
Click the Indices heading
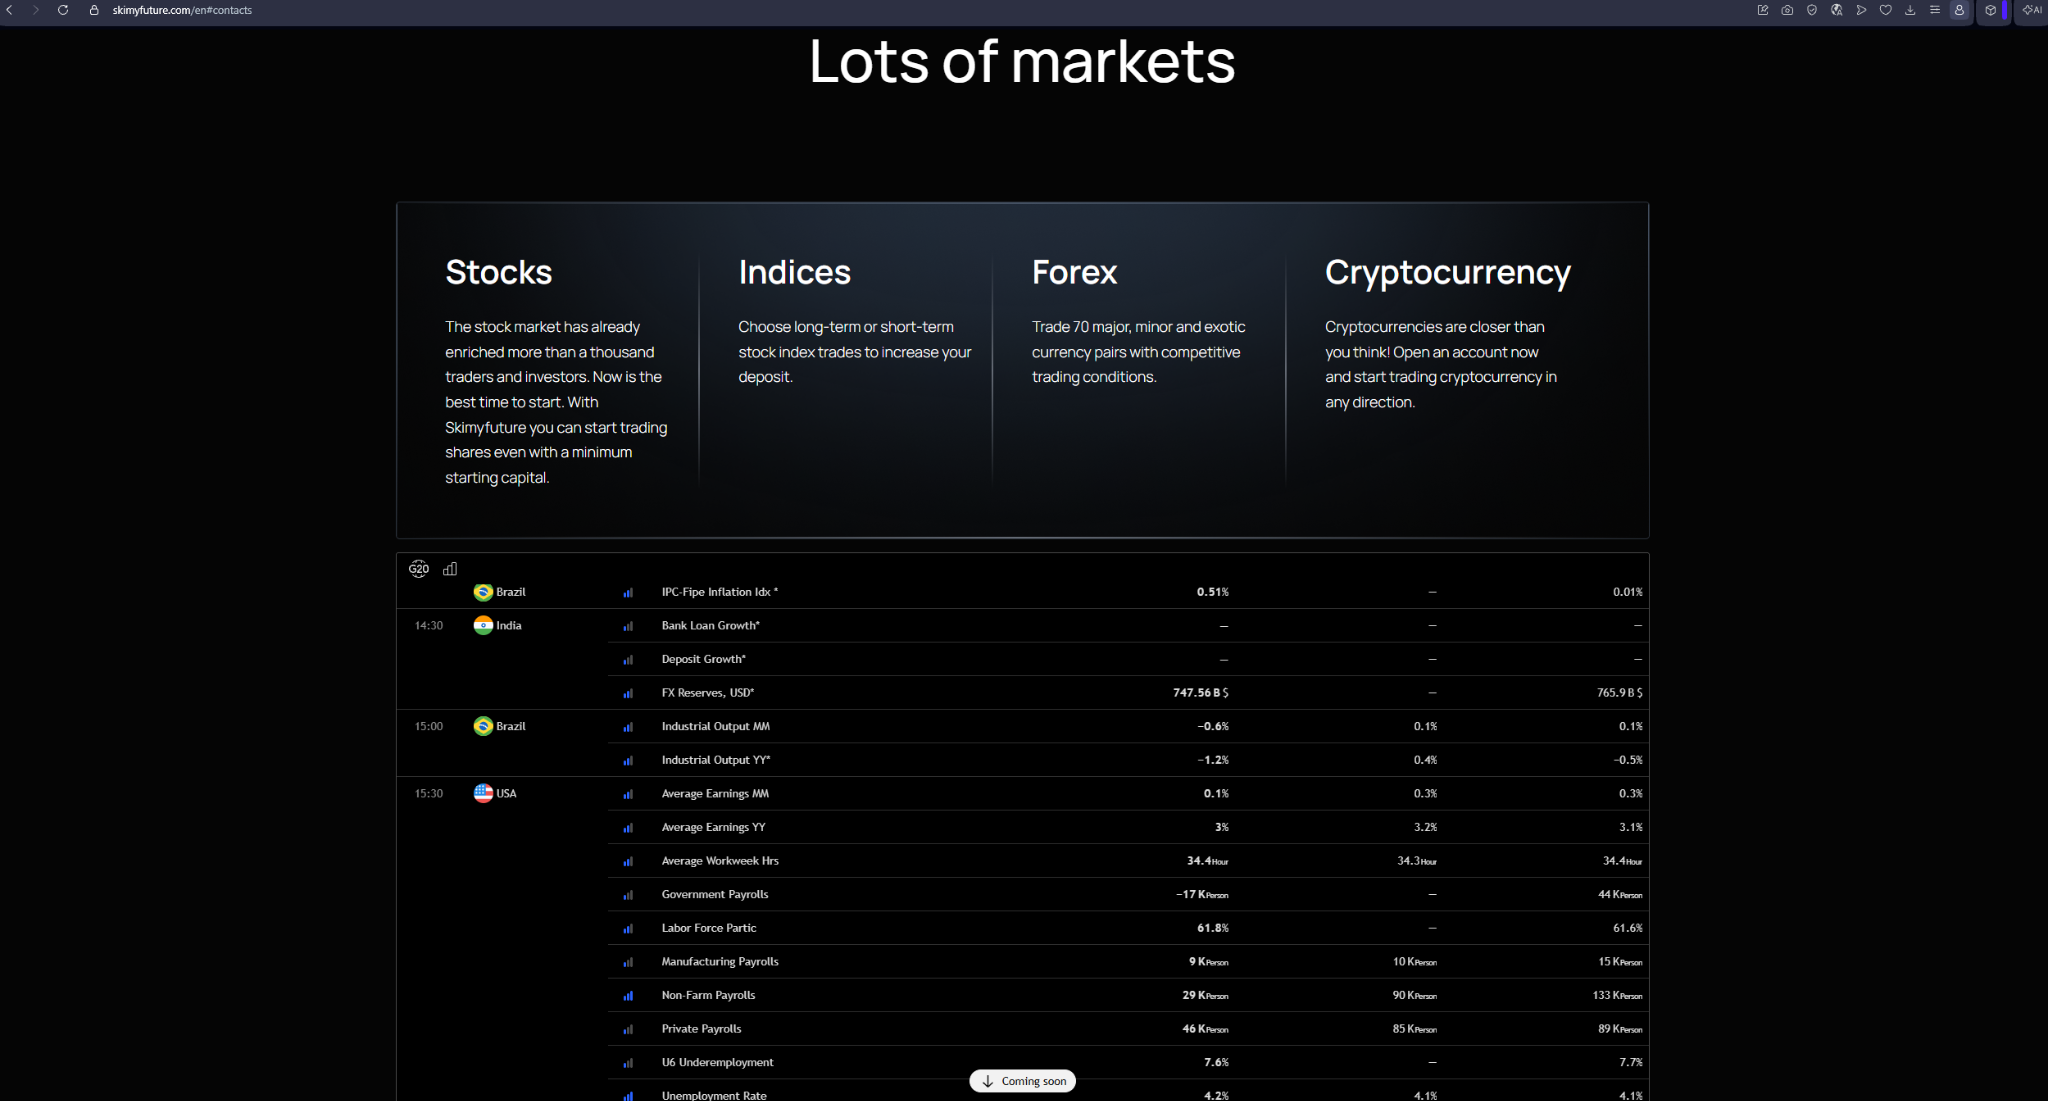click(x=794, y=272)
